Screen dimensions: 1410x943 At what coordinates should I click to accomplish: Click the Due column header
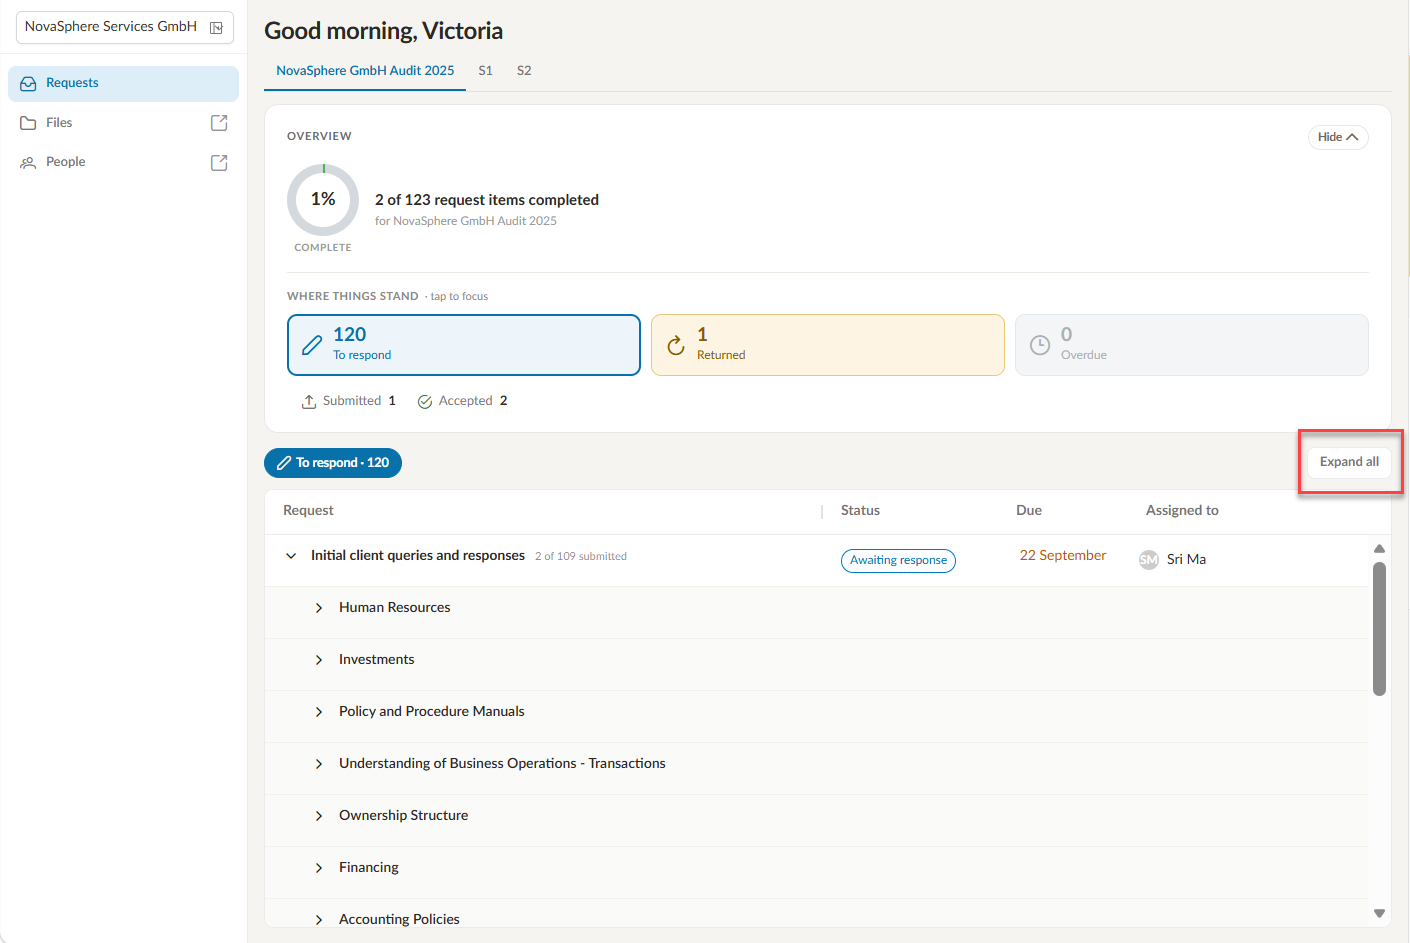(1029, 511)
